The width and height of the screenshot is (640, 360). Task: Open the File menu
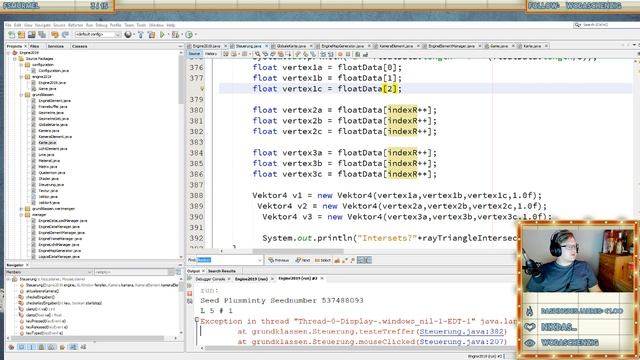tap(9, 25)
